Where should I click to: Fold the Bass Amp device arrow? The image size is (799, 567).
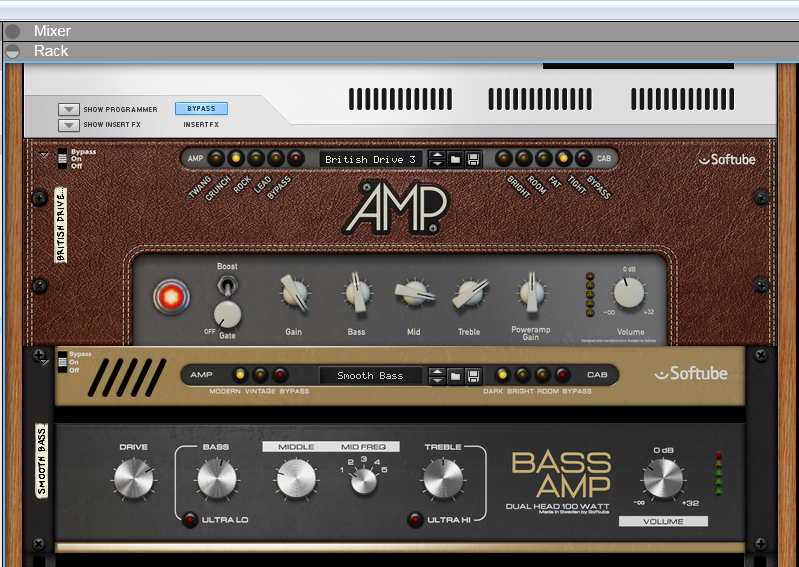(x=44, y=362)
